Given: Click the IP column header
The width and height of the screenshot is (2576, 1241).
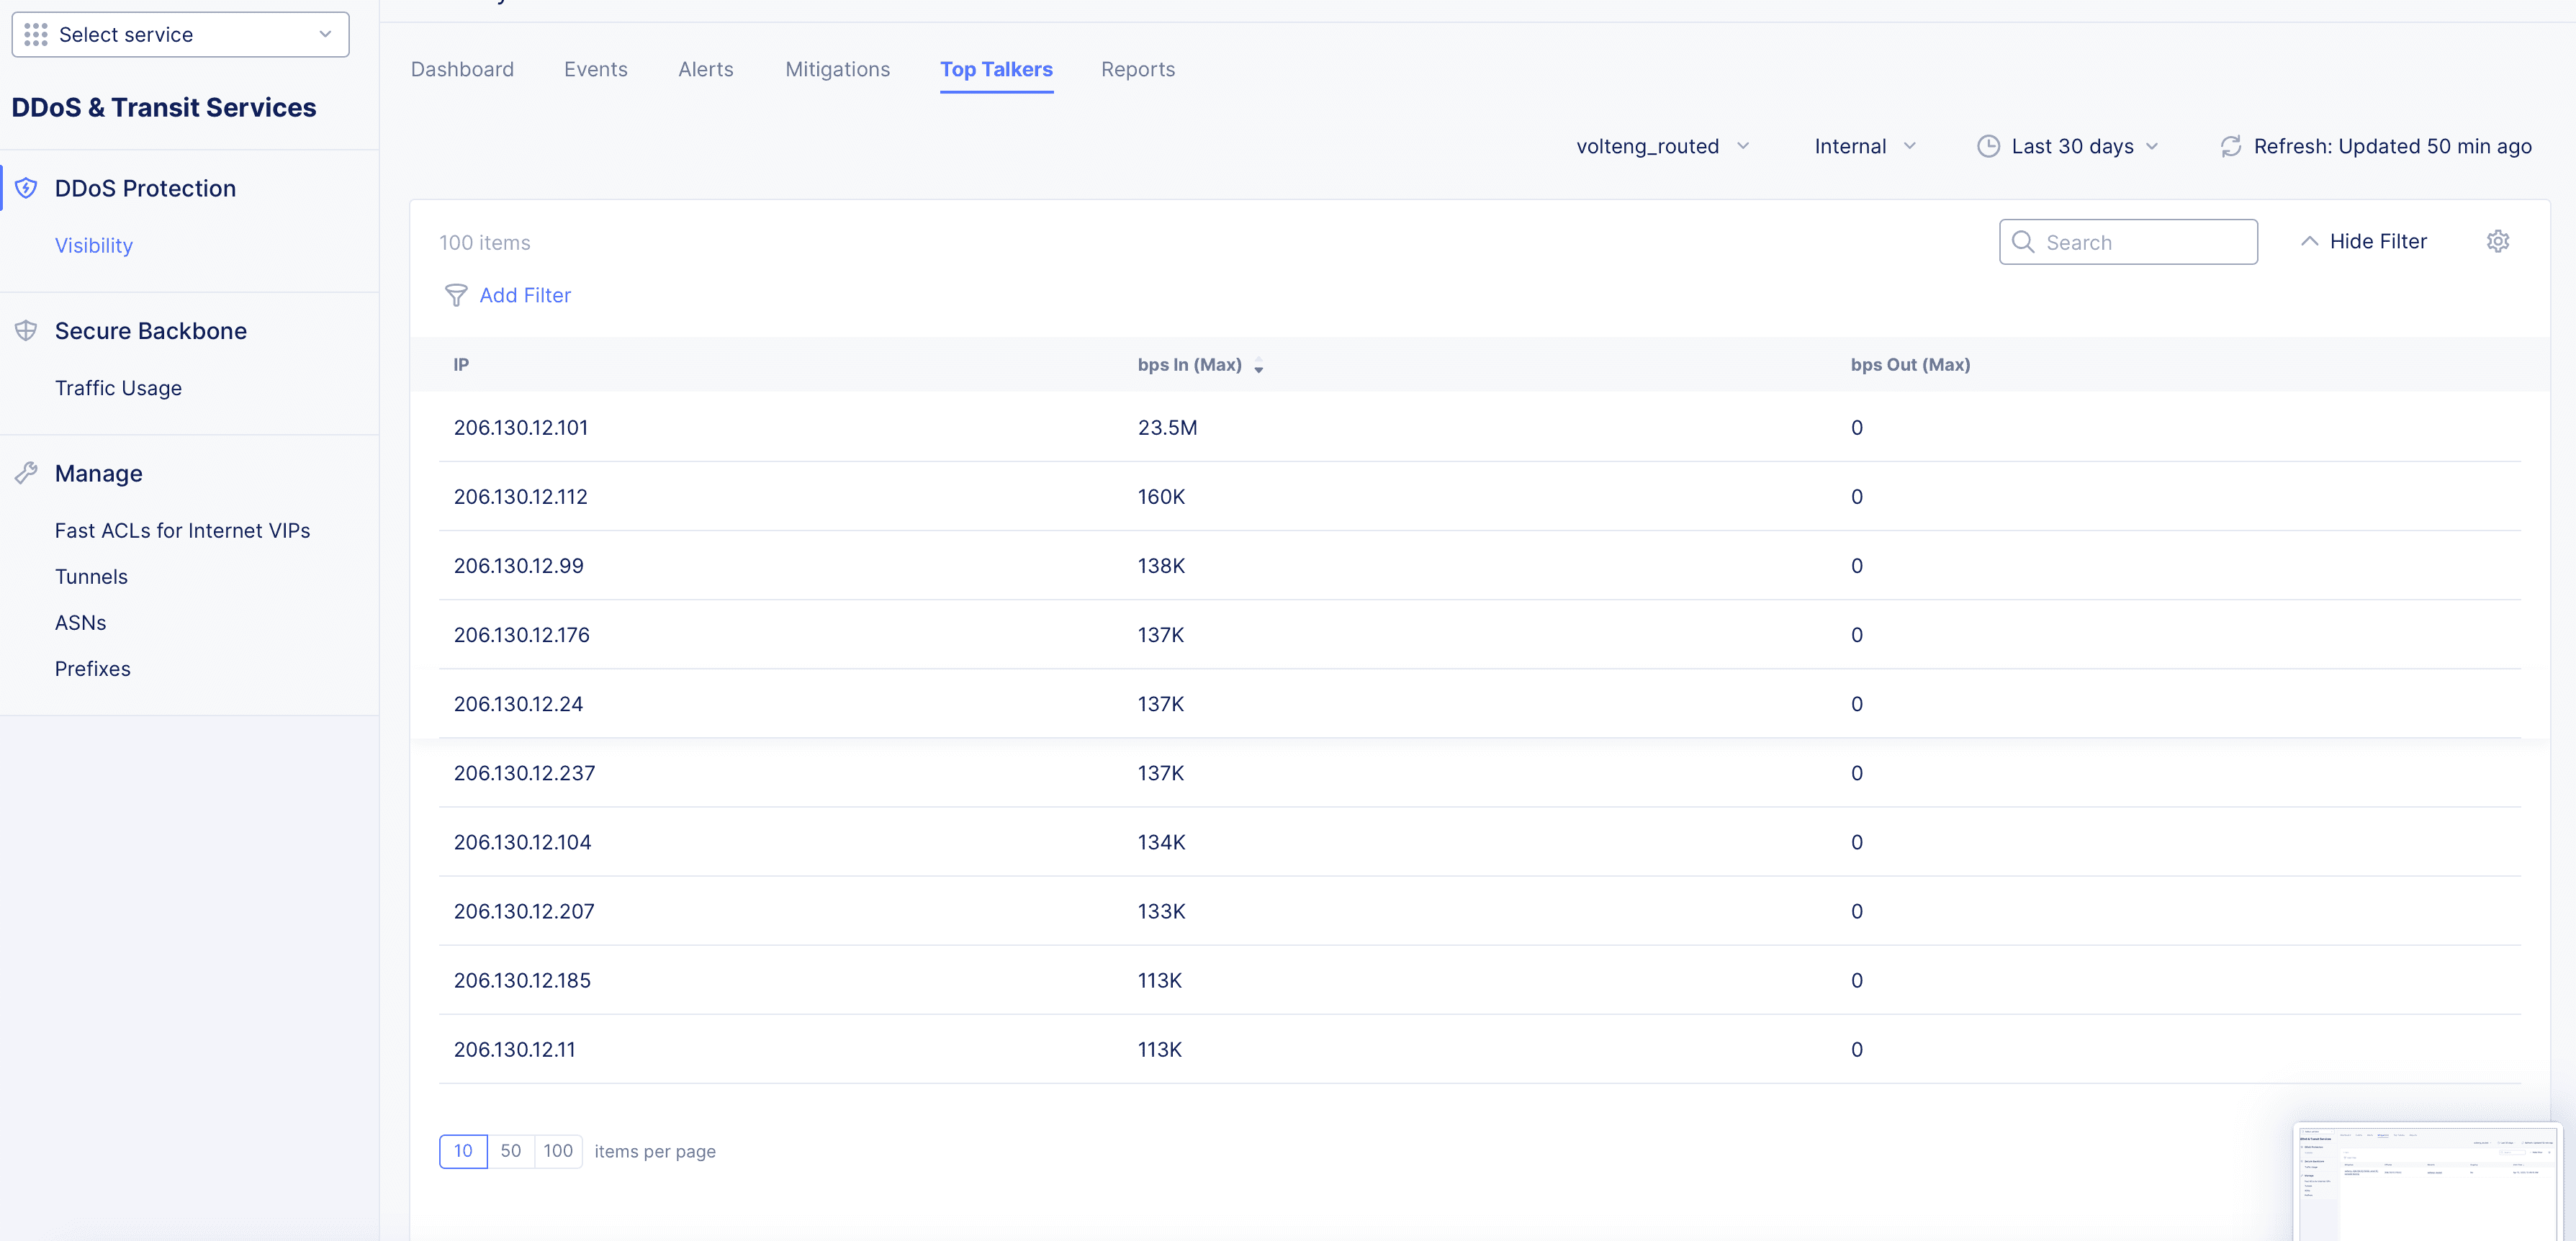Looking at the screenshot, I should 461,365.
